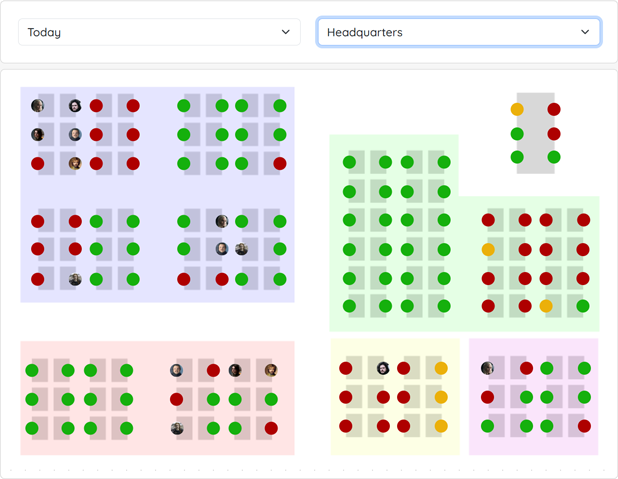Select the top-right red desk on the gray table
Screen dimensions: 618x479
(554, 109)
